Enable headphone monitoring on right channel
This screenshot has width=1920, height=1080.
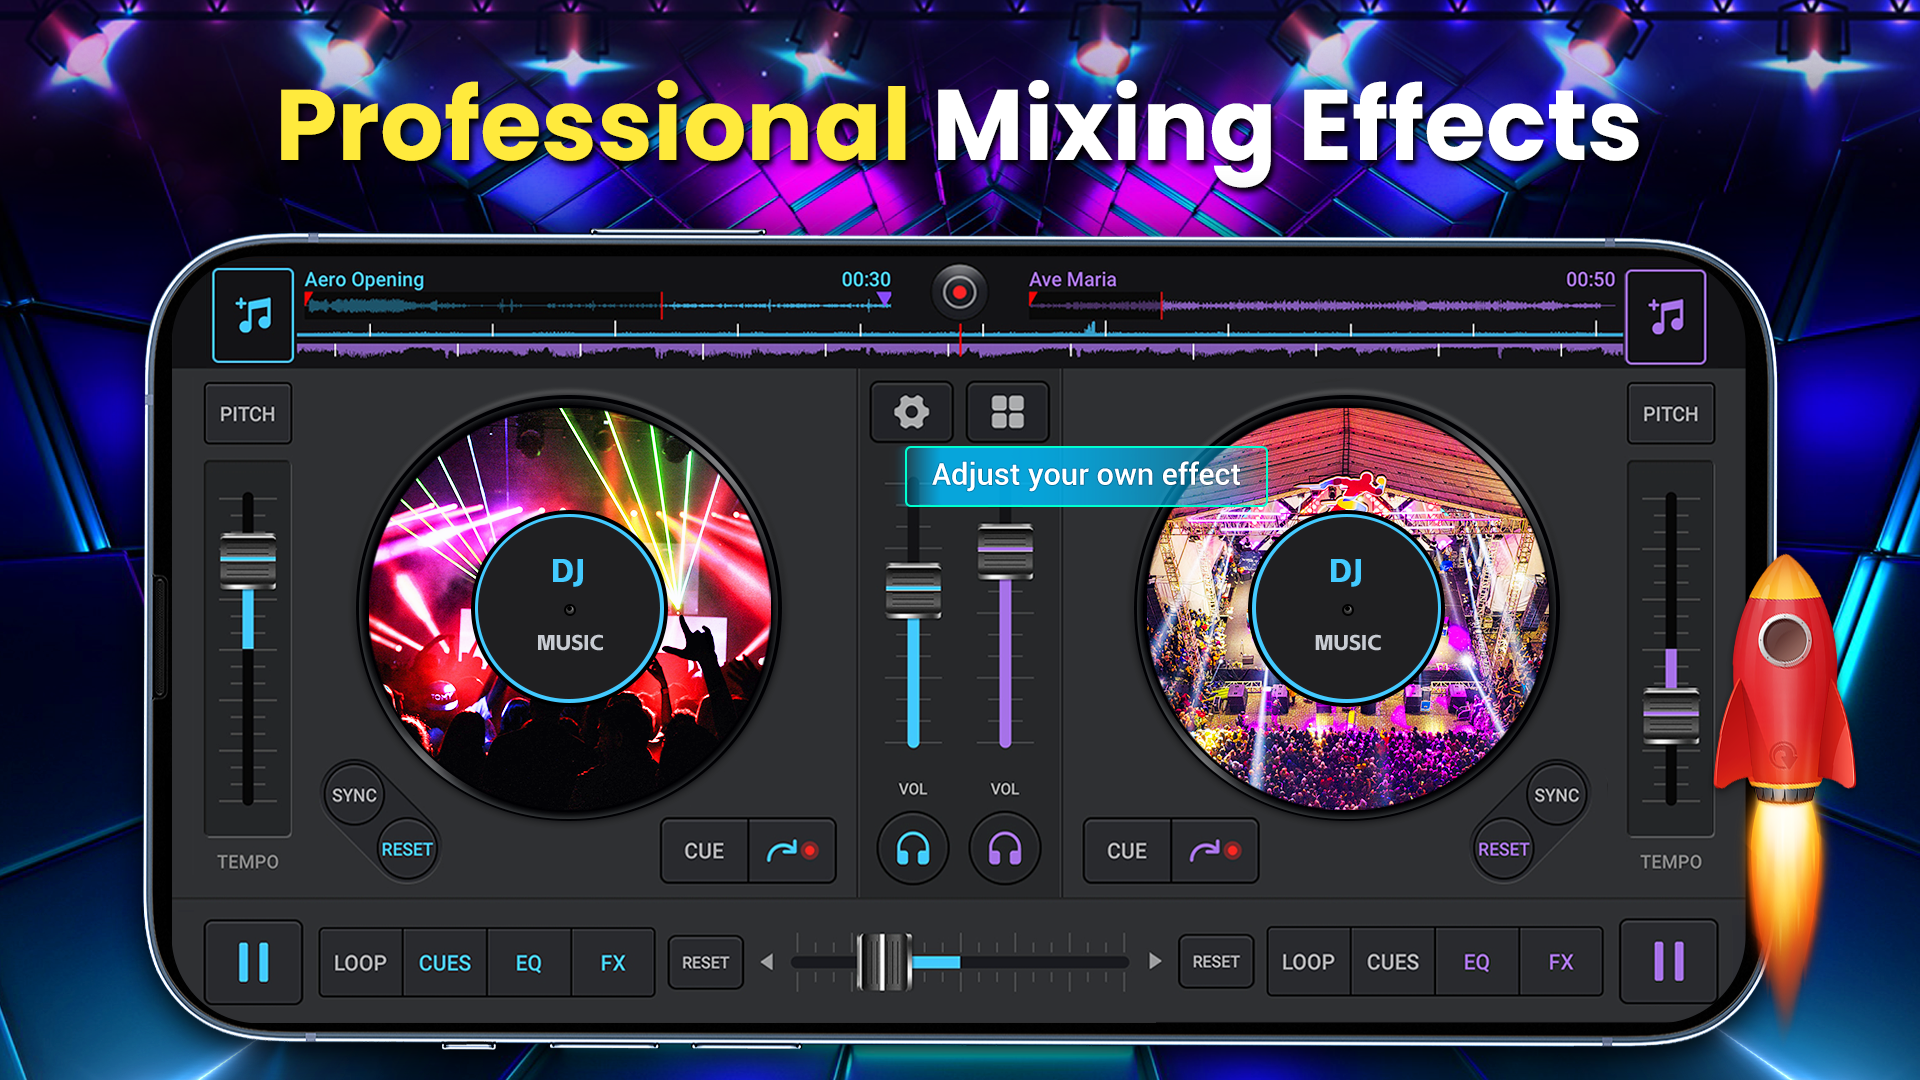click(1005, 849)
